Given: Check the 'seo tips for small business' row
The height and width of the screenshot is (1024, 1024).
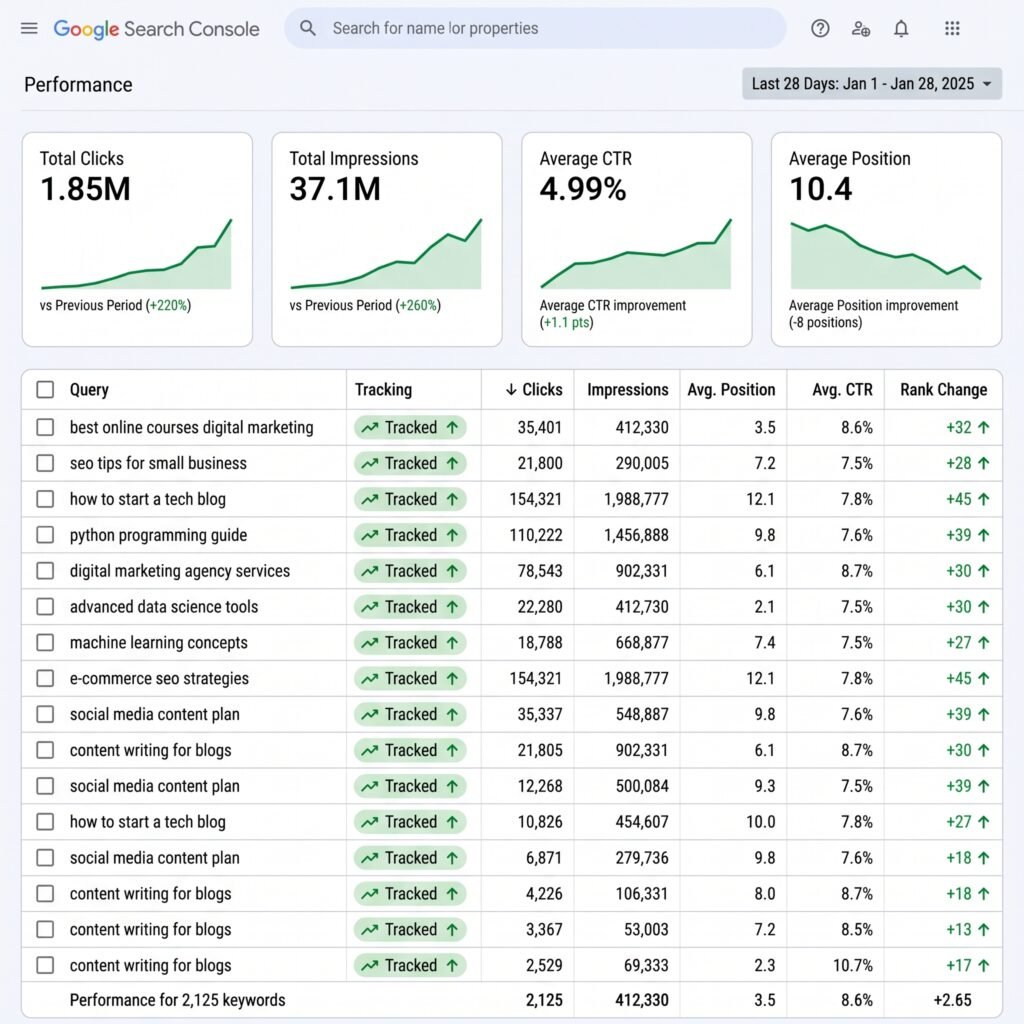Looking at the screenshot, I should (45, 463).
